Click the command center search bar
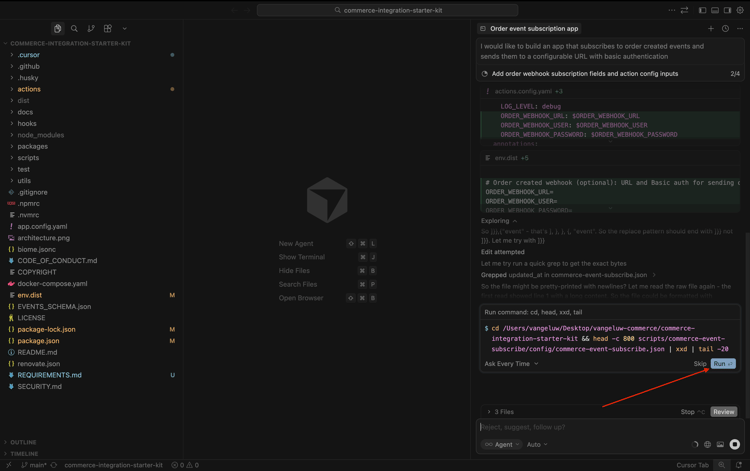This screenshot has height=471, width=750. [x=387, y=10]
